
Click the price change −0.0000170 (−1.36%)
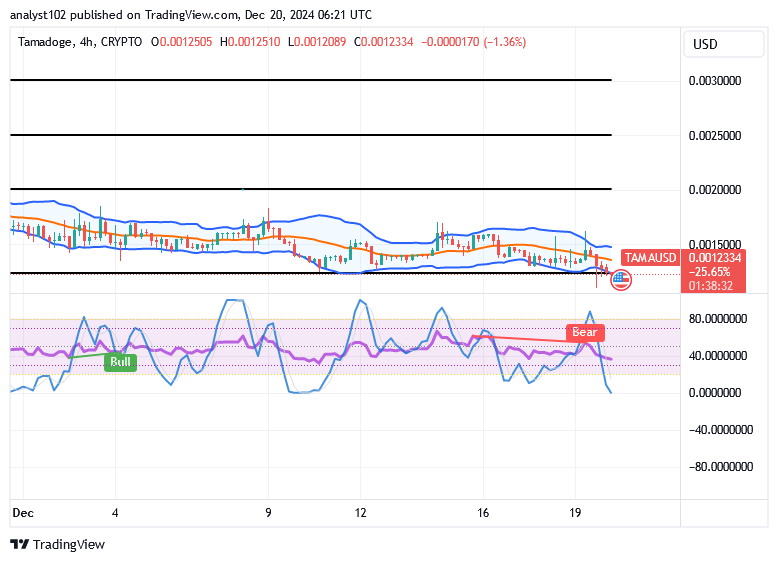(473, 42)
